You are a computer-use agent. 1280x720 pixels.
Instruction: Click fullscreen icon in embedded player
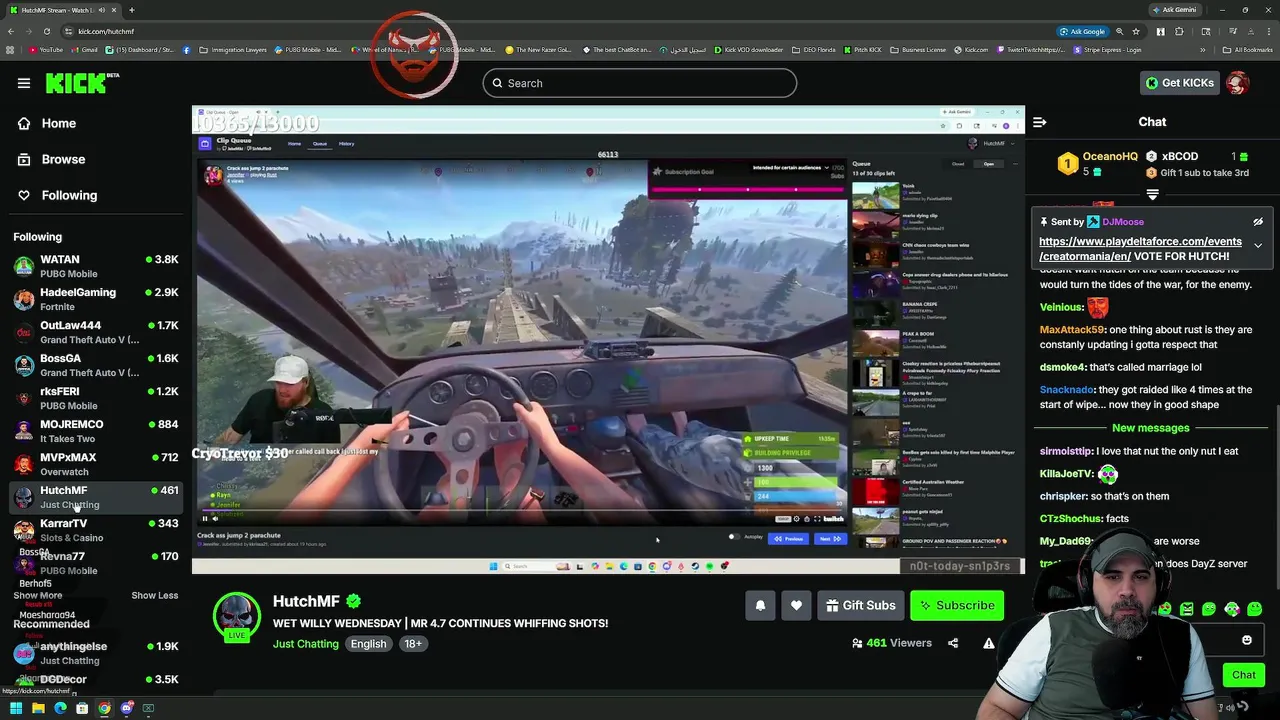pyautogui.click(x=817, y=518)
